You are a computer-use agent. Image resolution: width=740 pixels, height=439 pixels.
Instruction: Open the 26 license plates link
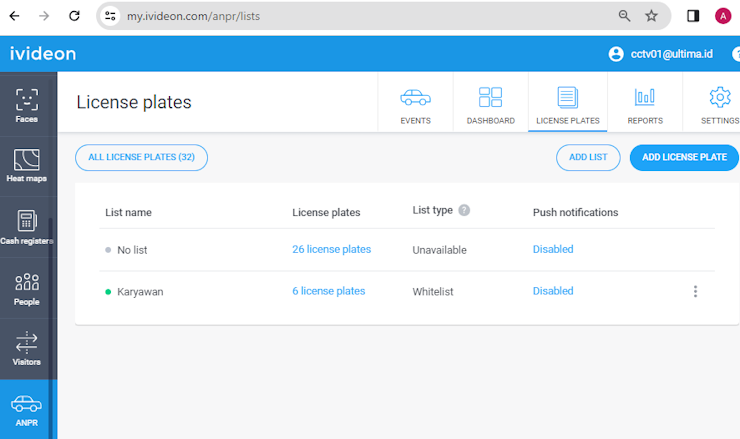click(x=331, y=249)
